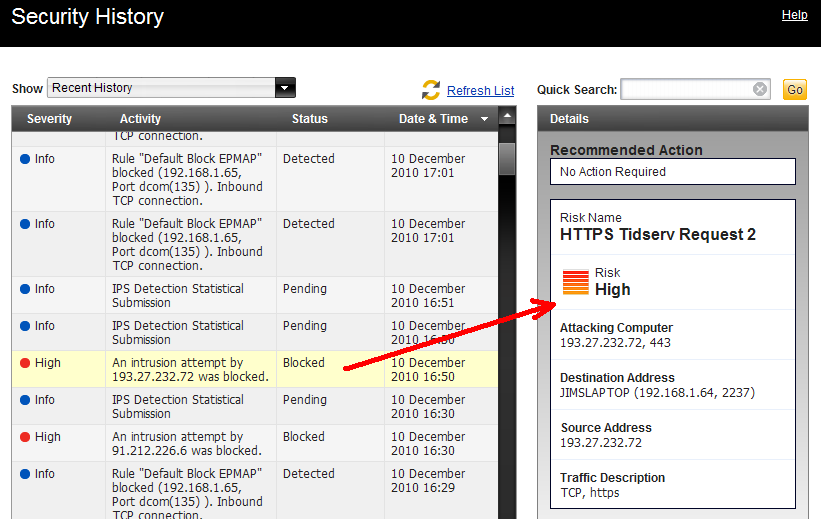Click the refresh arrows icon
Screen dimensions: 821x519
point(431,90)
